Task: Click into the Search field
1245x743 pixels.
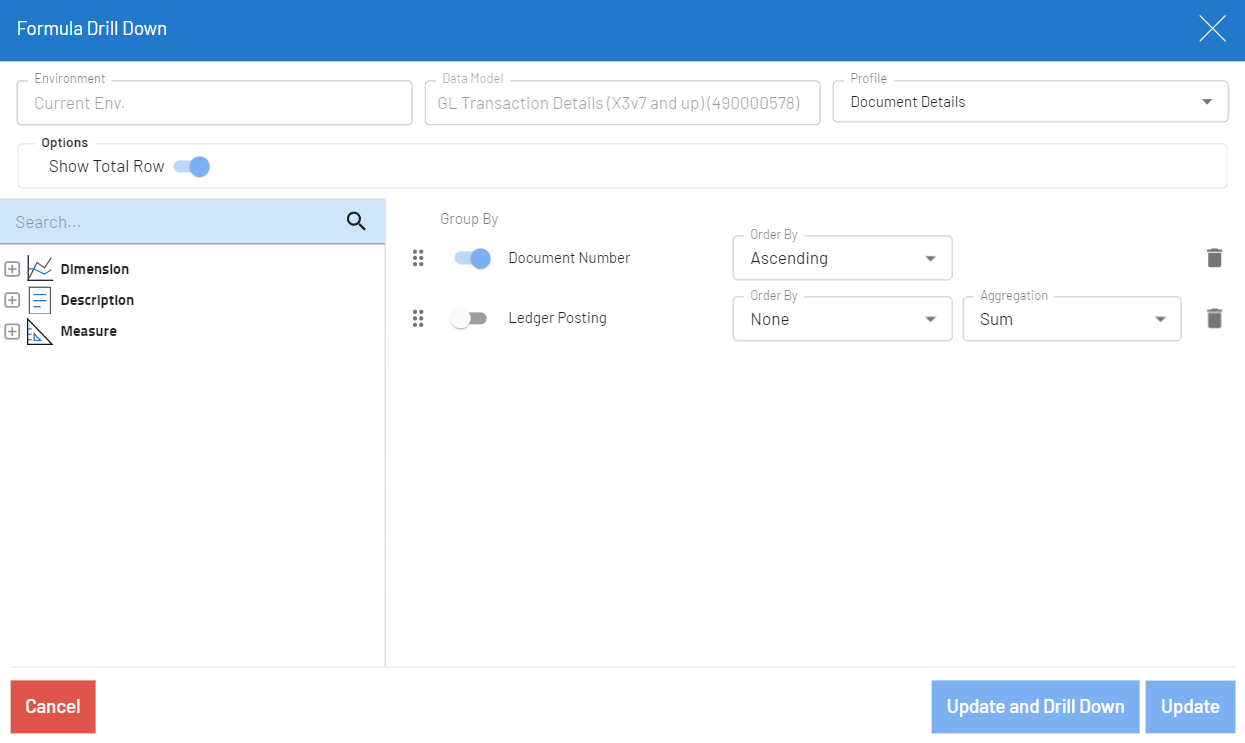Action: click(x=170, y=222)
